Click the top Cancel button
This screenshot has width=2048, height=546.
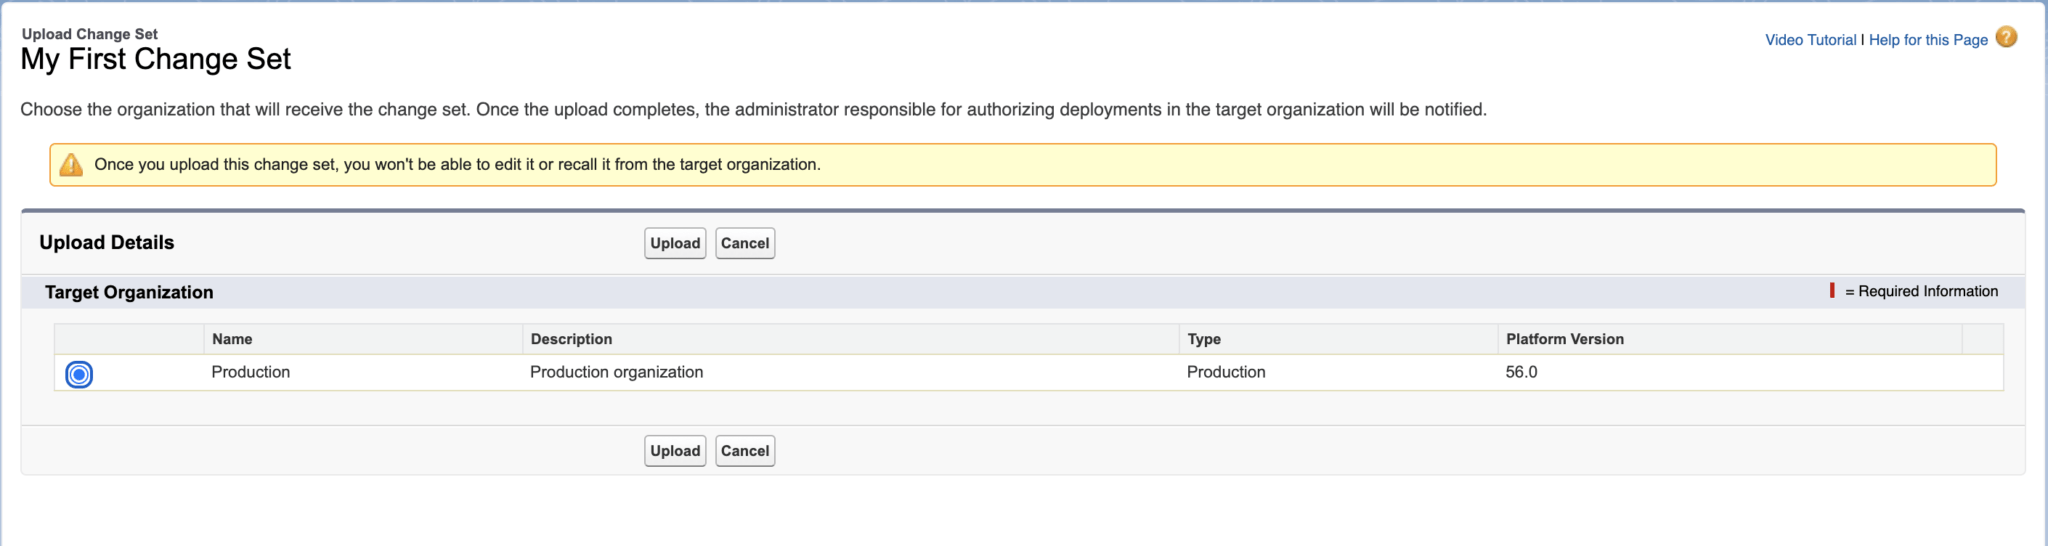coord(745,243)
